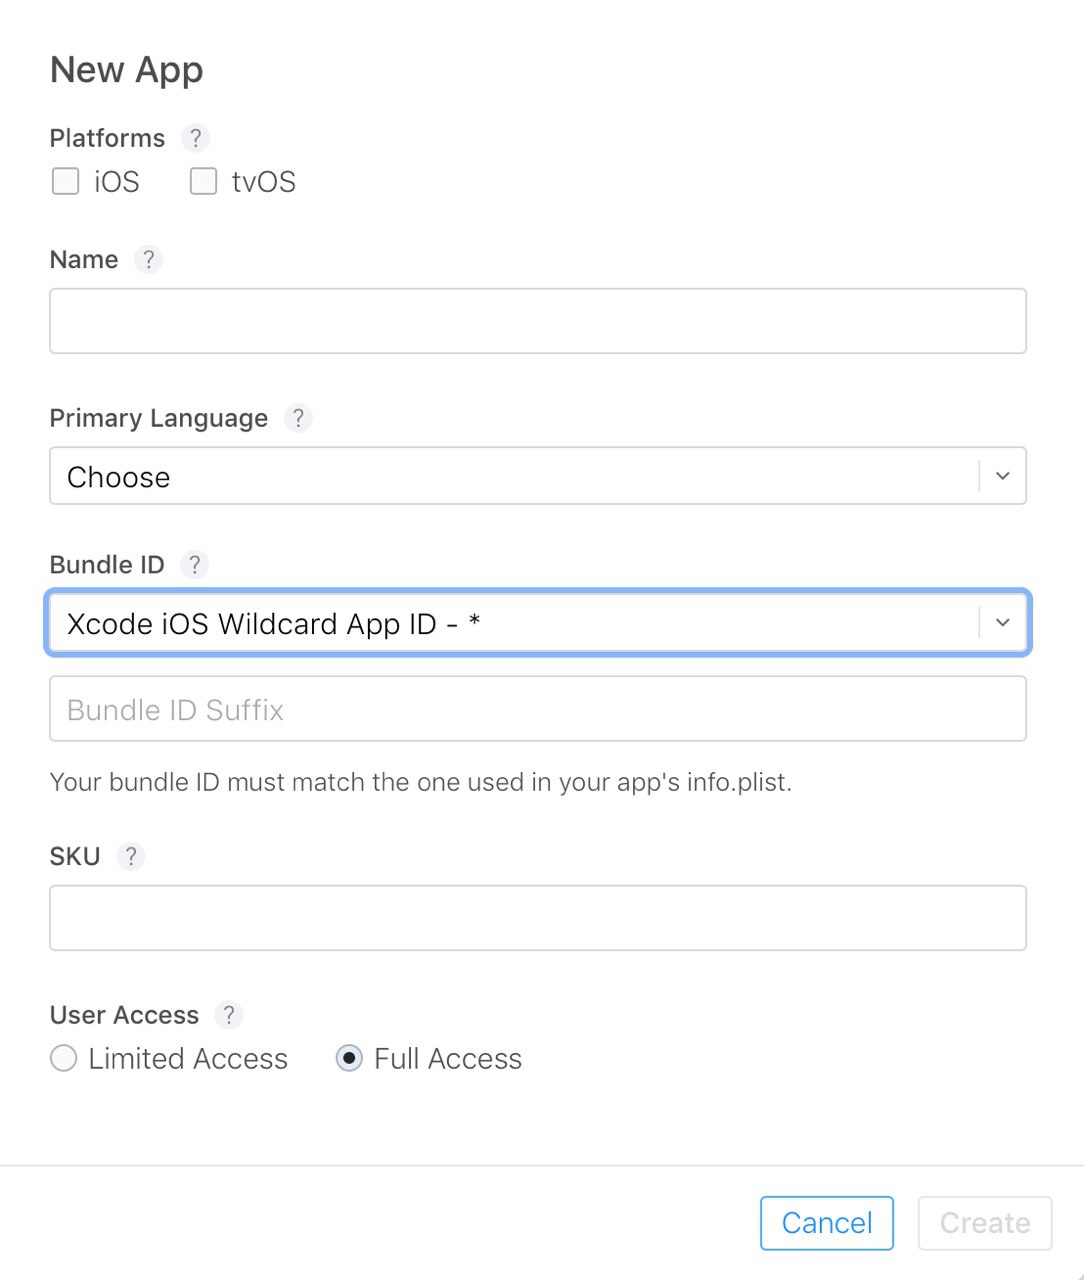Open the Primary Language Choose dropdown
Screen dimensions: 1084x1280
tap(538, 476)
